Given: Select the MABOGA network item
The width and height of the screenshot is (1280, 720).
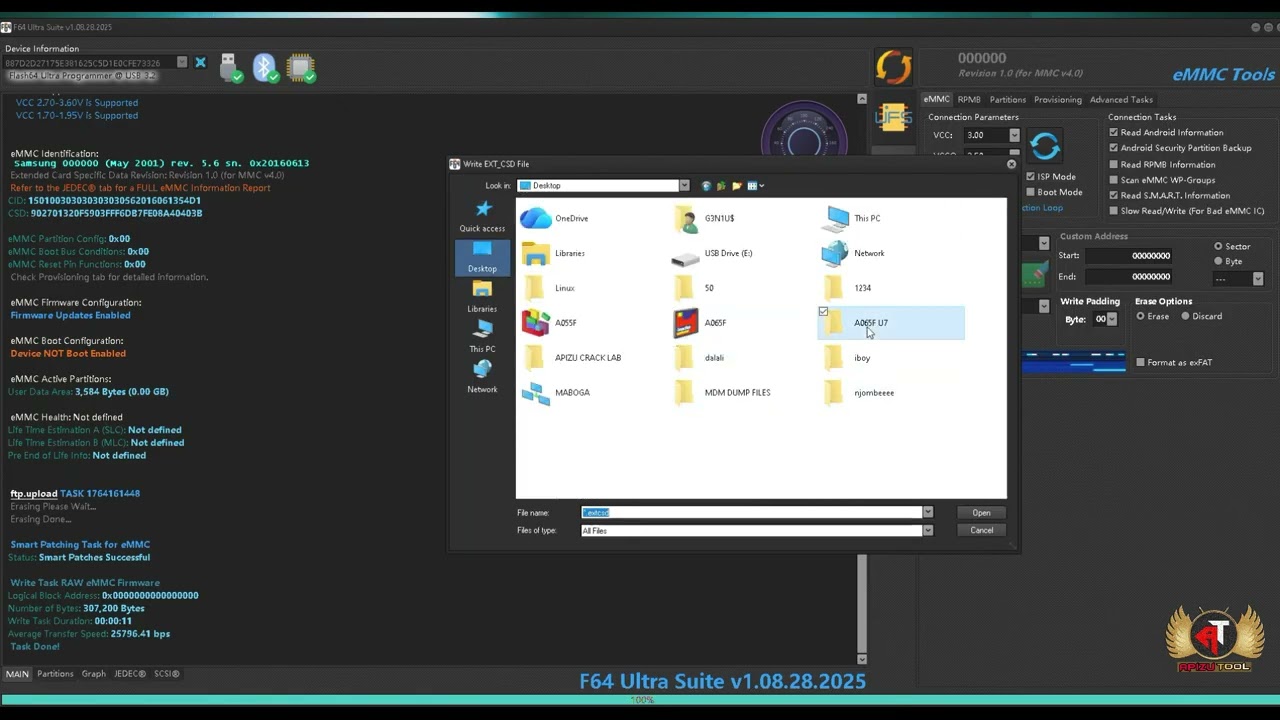Looking at the screenshot, I should pyautogui.click(x=556, y=392).
